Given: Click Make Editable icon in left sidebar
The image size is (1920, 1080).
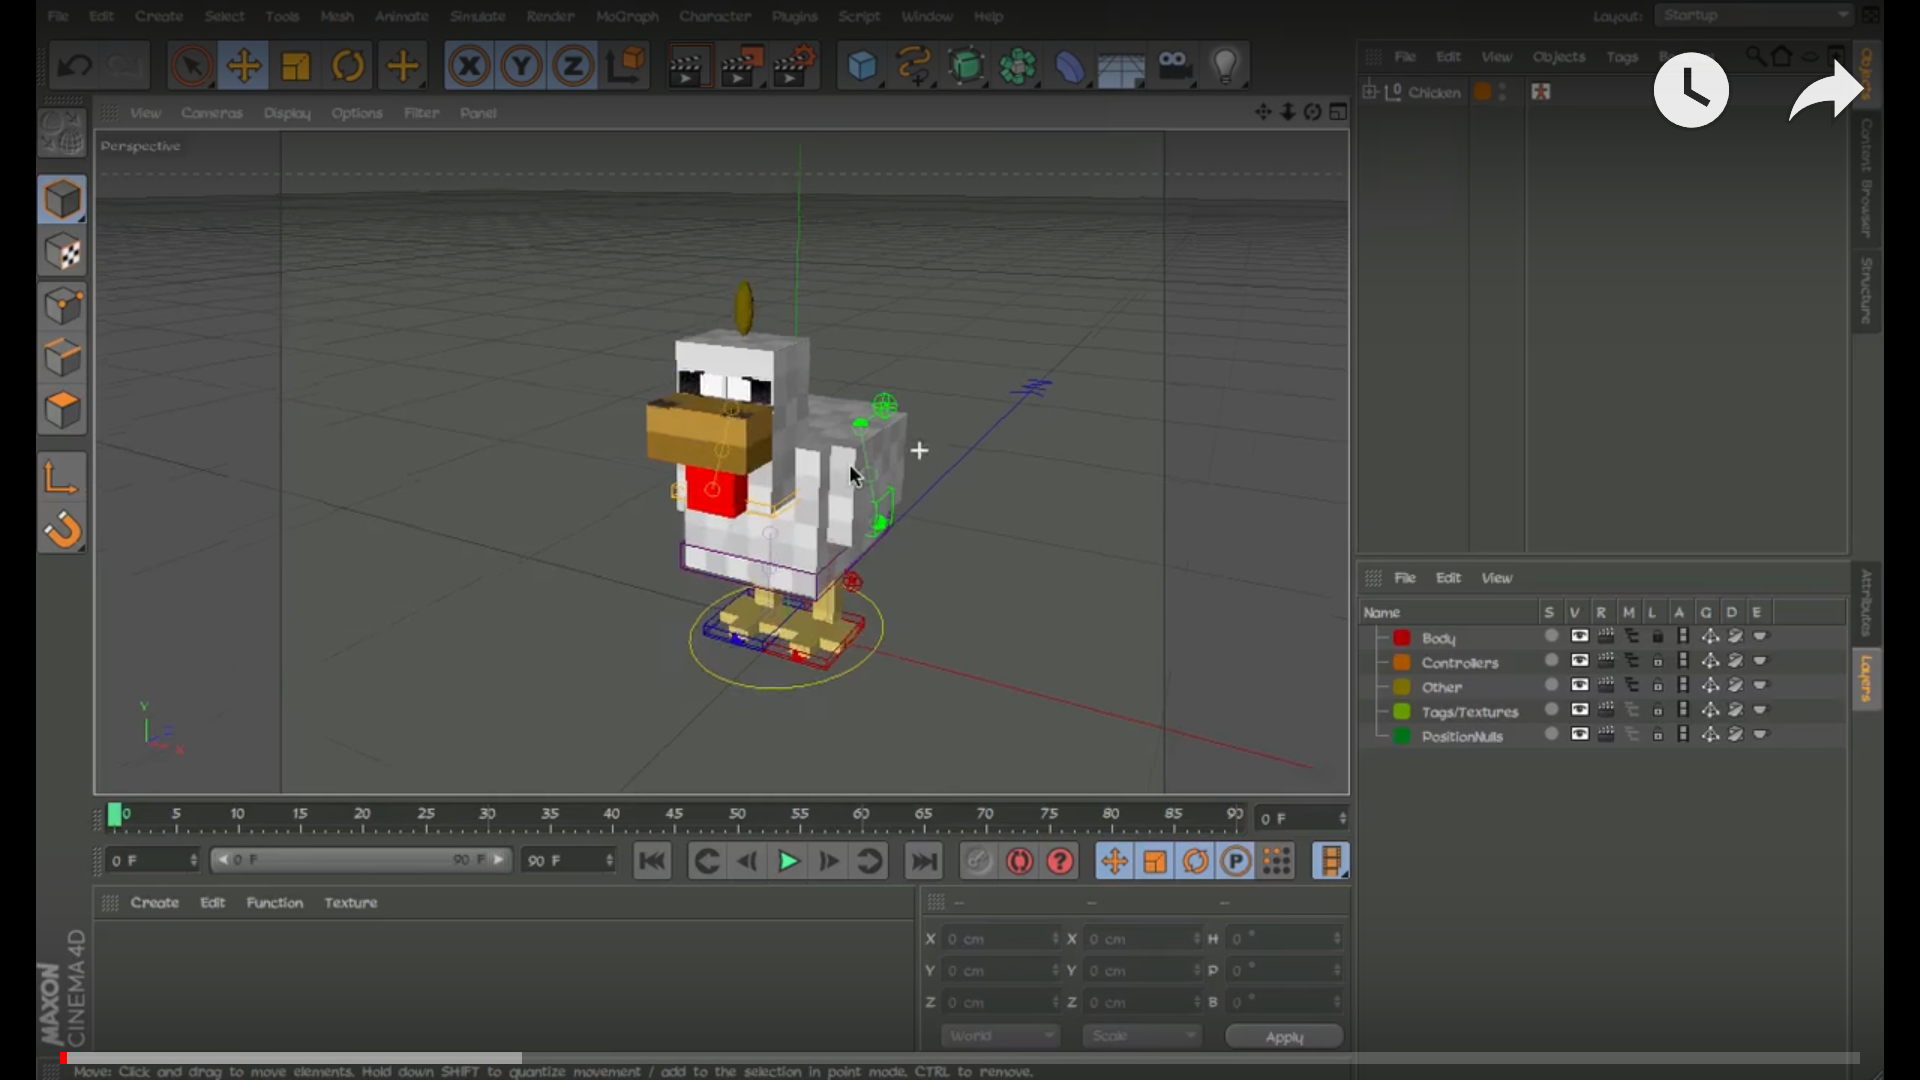Looking at the screenshot, I should 62,134.
